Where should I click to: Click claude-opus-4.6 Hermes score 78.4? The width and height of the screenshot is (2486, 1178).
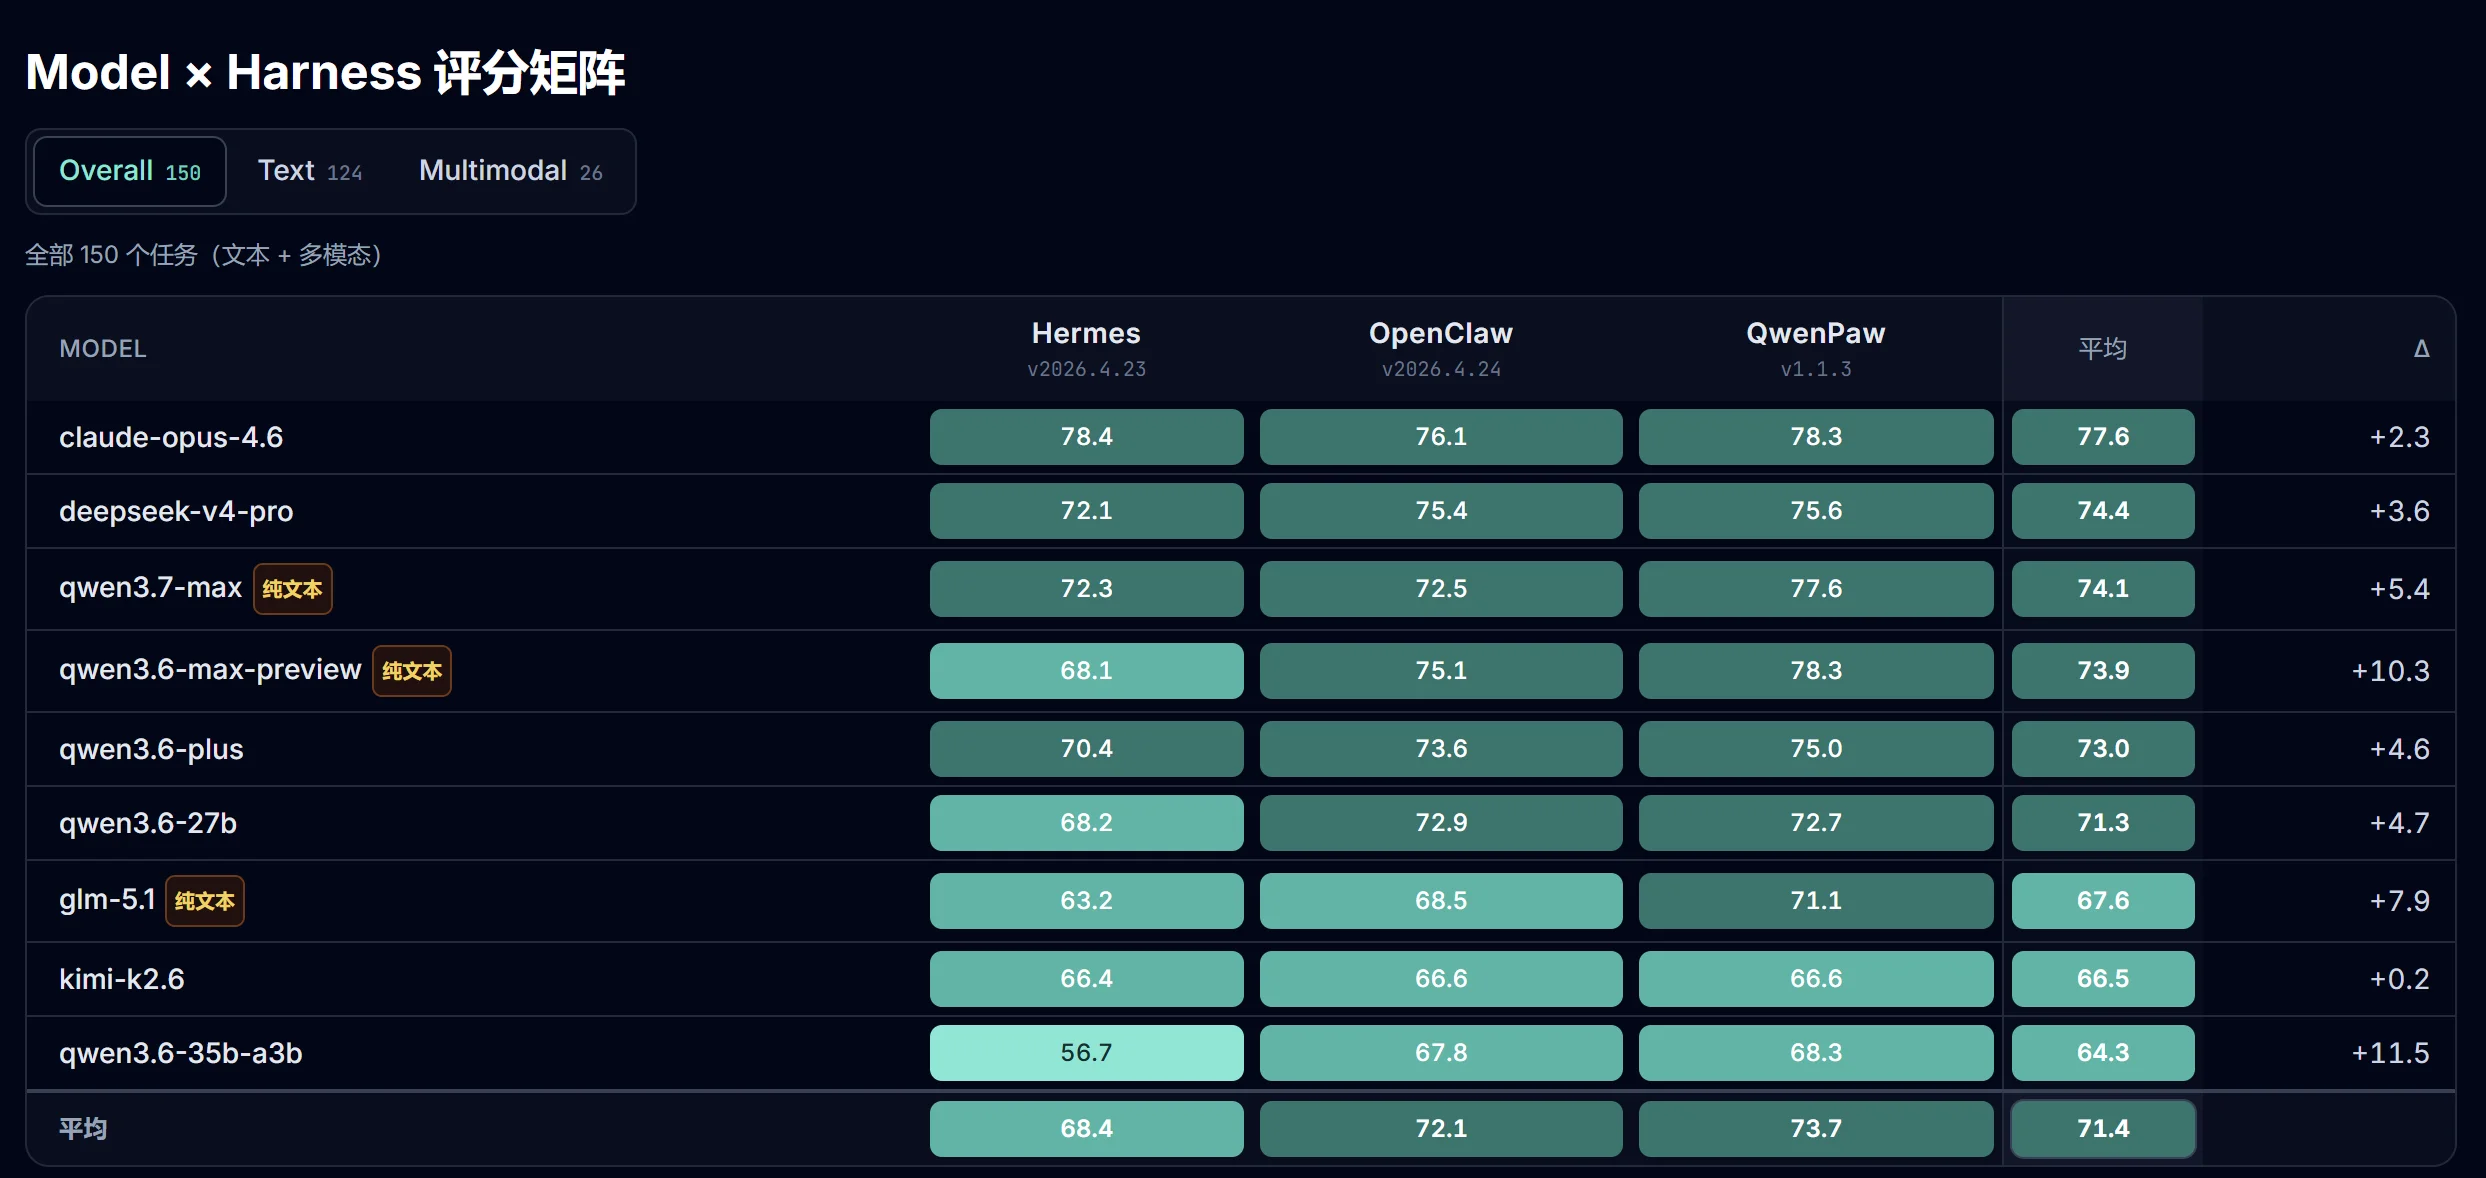1087,437
